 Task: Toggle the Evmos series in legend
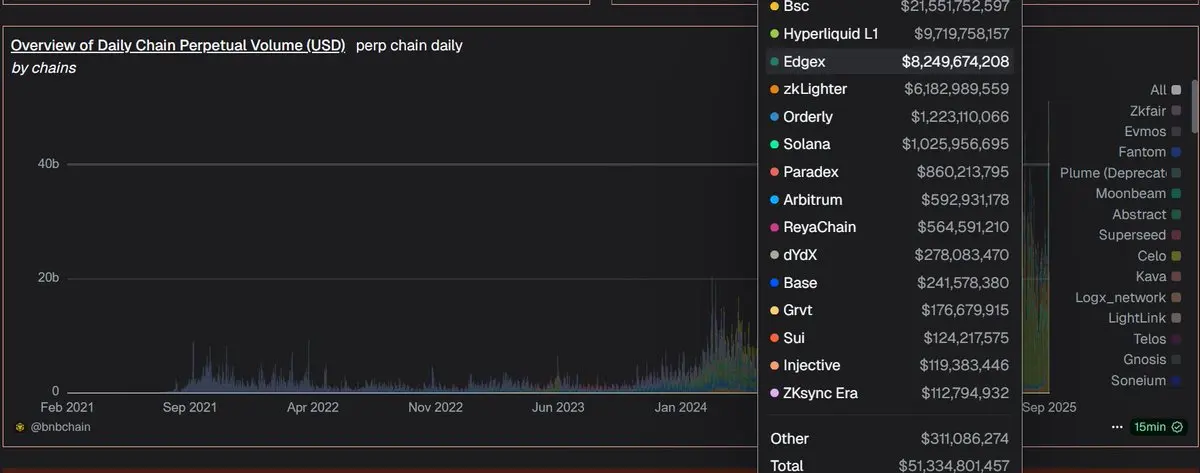pos(1153,131)
